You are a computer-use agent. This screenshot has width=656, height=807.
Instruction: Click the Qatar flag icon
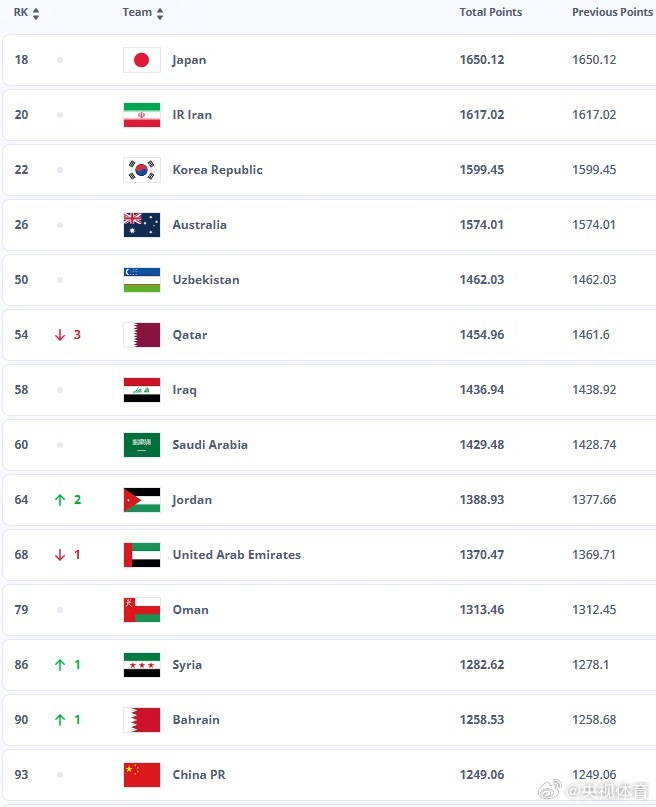pos(141,335)
